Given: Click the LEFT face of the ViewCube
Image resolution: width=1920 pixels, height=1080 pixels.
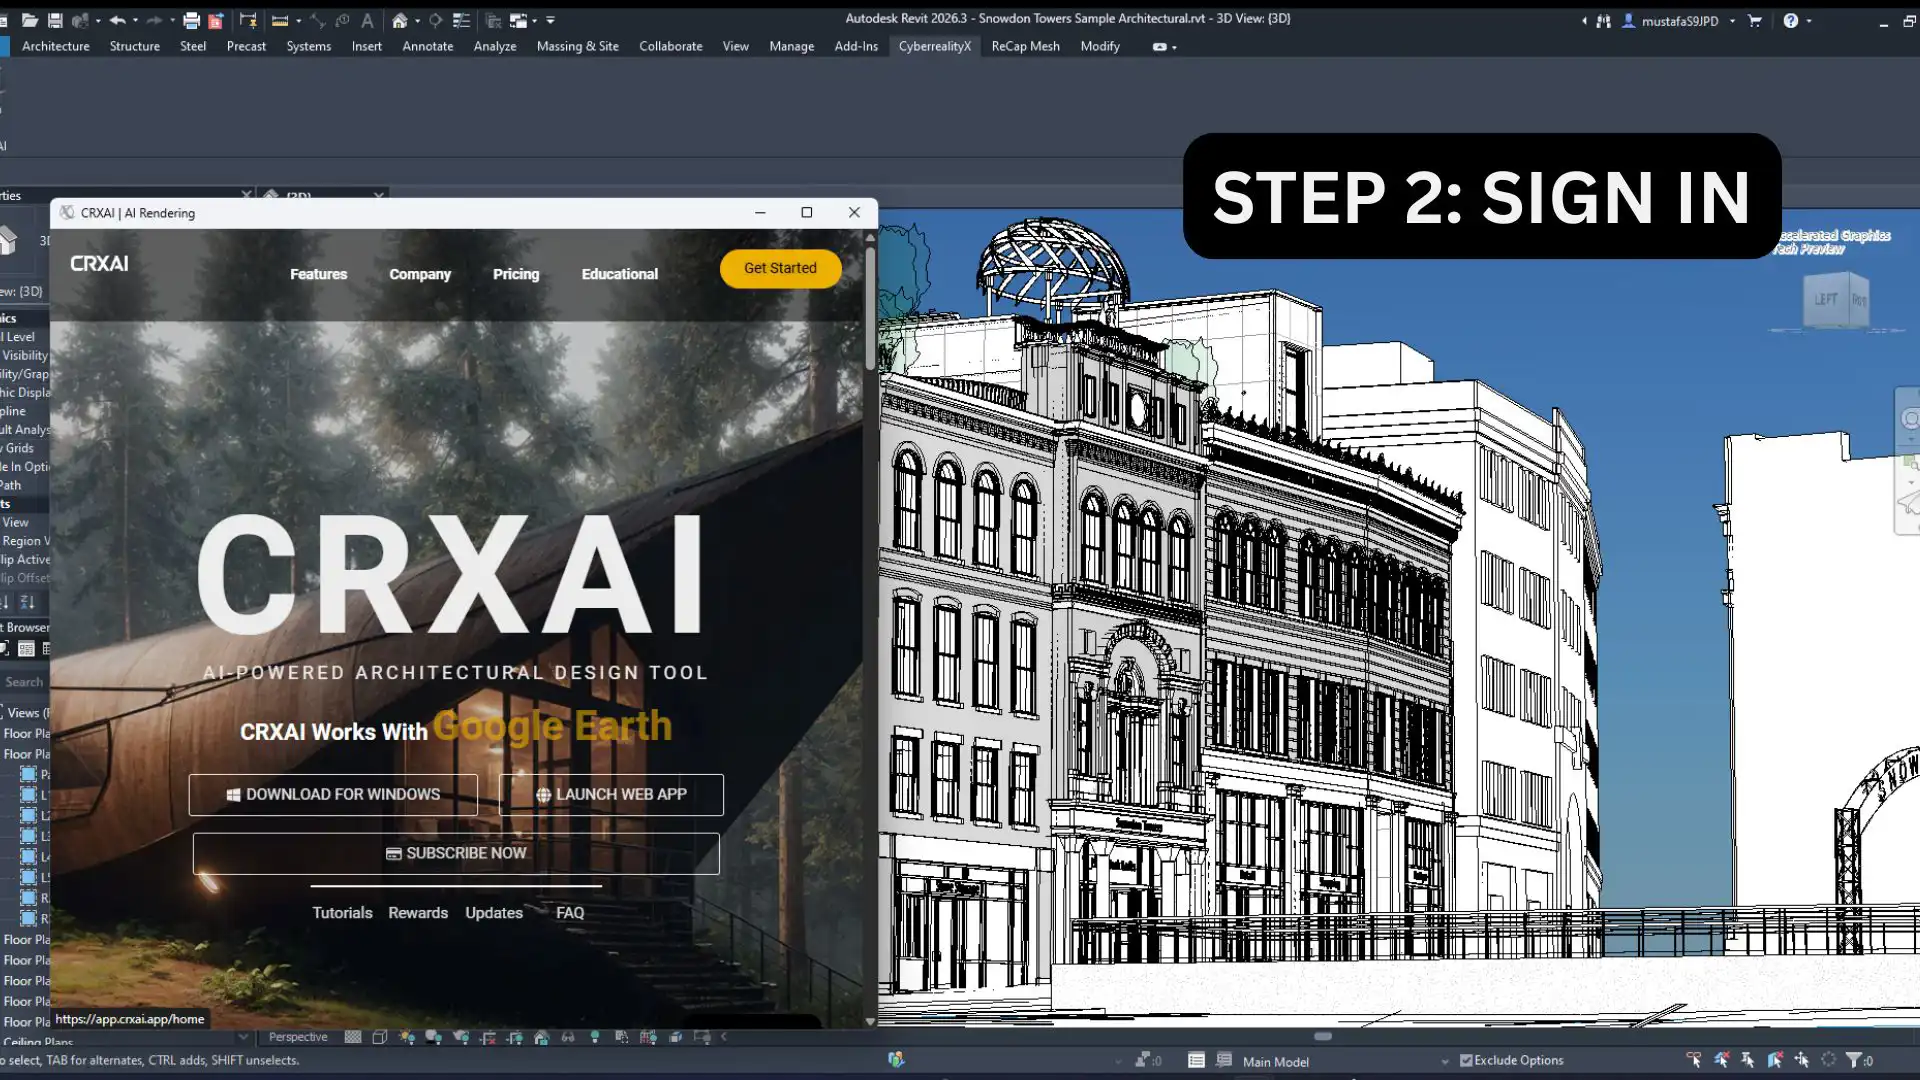Looking at the screenshot, I should [x=1827, y=298].
